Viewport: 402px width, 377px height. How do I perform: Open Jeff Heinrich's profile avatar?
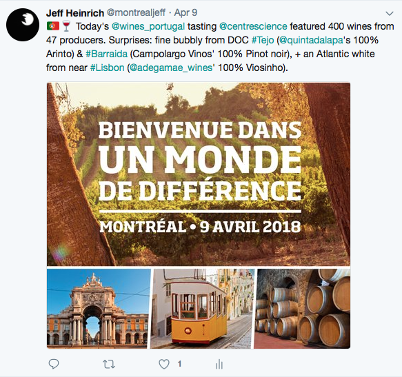coord(23,25)
